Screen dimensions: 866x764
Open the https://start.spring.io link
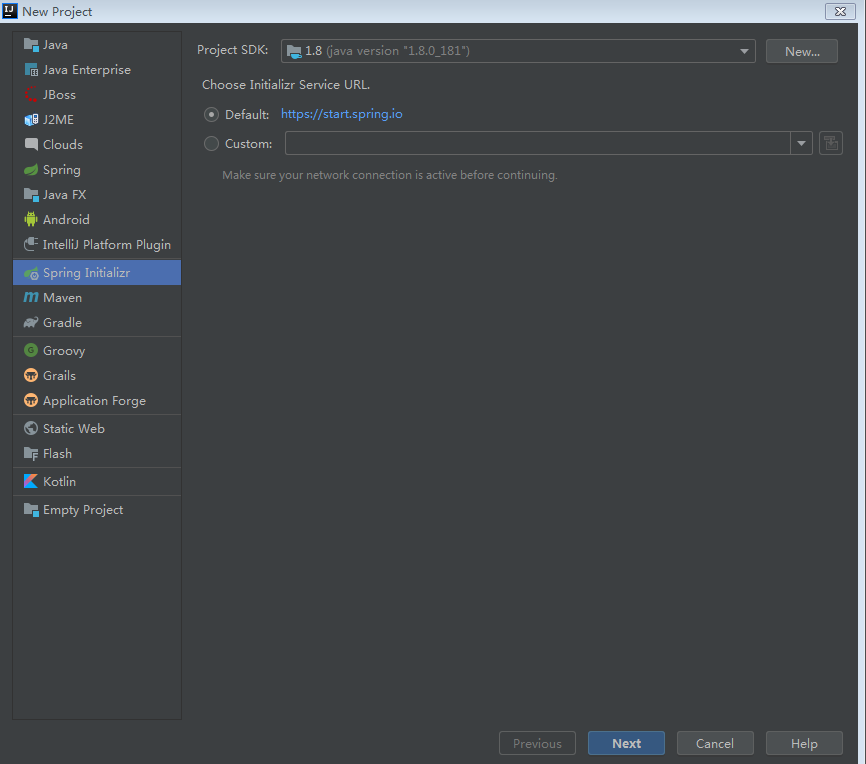tap(342, 114)
